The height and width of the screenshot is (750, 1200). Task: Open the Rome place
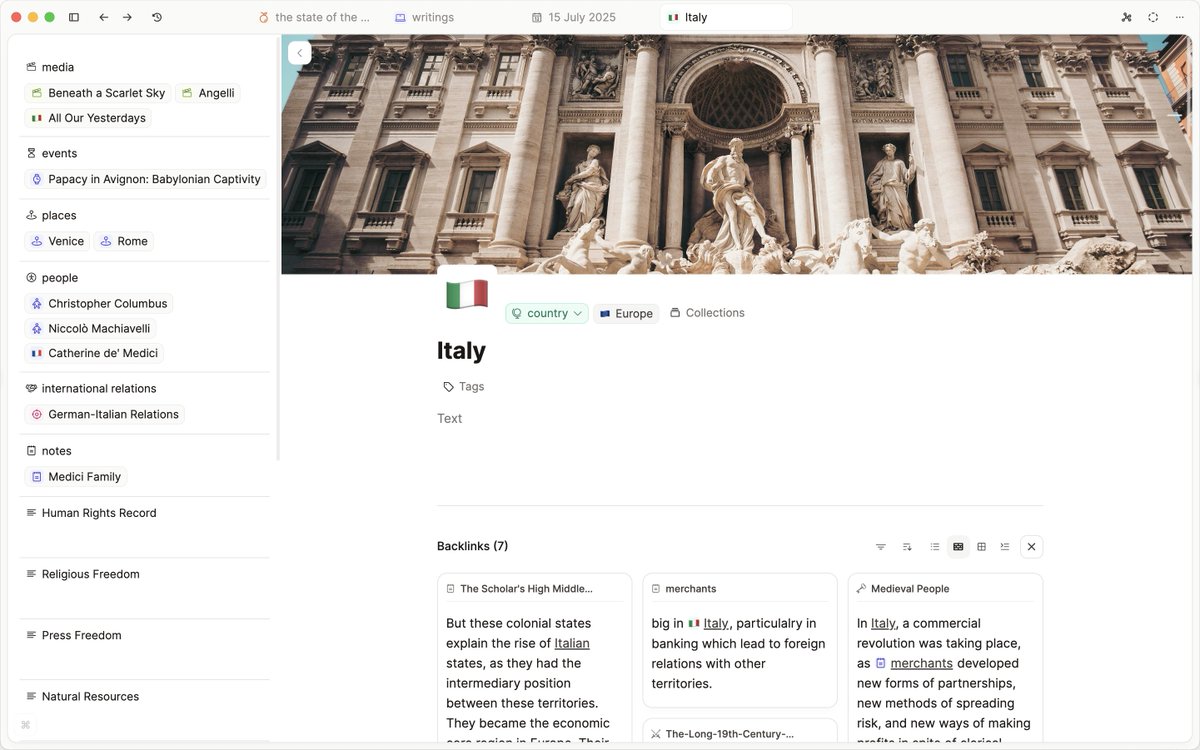[124, 241]
